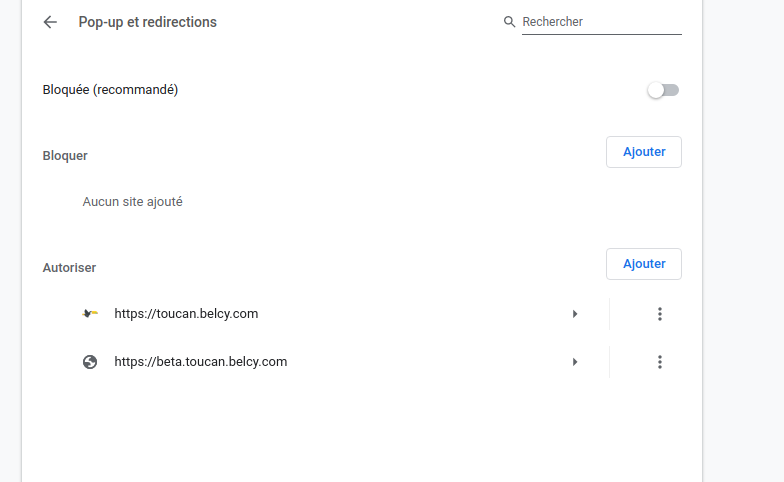Open three-dot menu for https://toucan.belcy.com
This screenshot has width=784, height=482.
[x=659, y=314]
